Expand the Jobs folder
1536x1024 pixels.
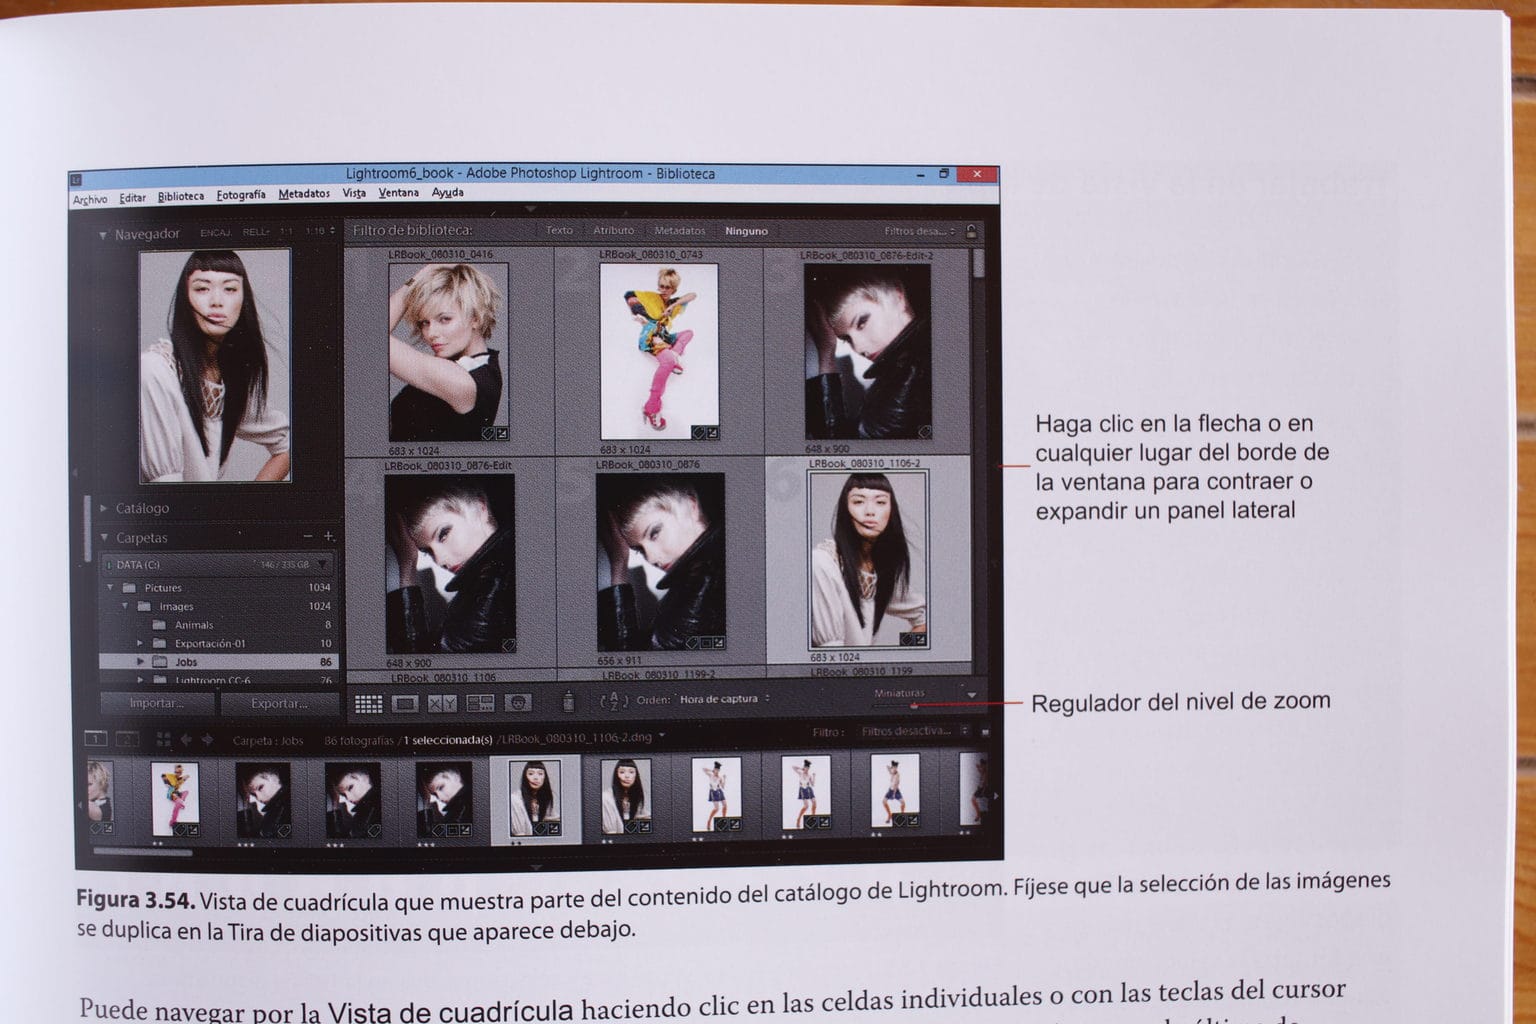pos(140,662)
